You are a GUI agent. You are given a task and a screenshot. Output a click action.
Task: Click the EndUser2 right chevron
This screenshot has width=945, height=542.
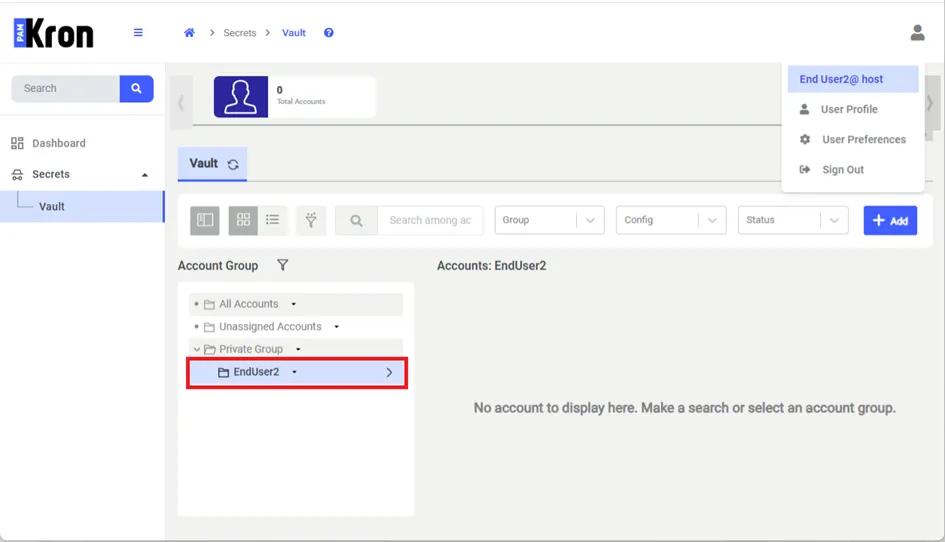tap(389, 373)
